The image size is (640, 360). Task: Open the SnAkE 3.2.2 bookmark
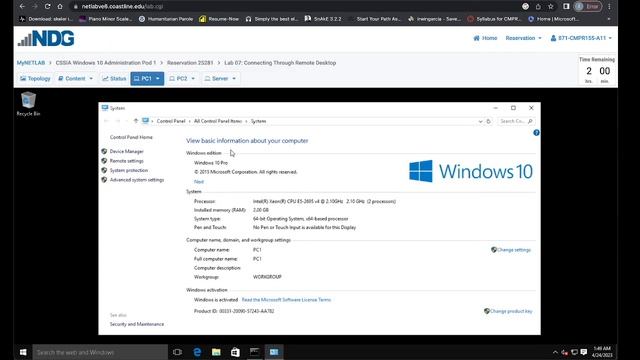tap(323, 19)
